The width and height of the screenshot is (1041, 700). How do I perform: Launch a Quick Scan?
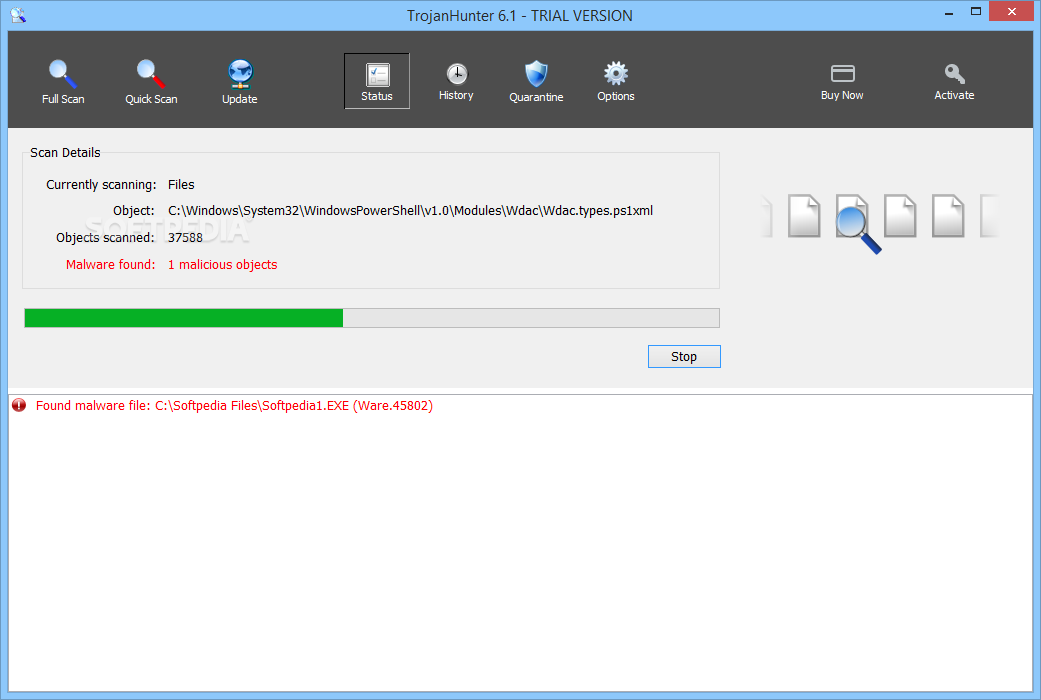click(151, 82)
